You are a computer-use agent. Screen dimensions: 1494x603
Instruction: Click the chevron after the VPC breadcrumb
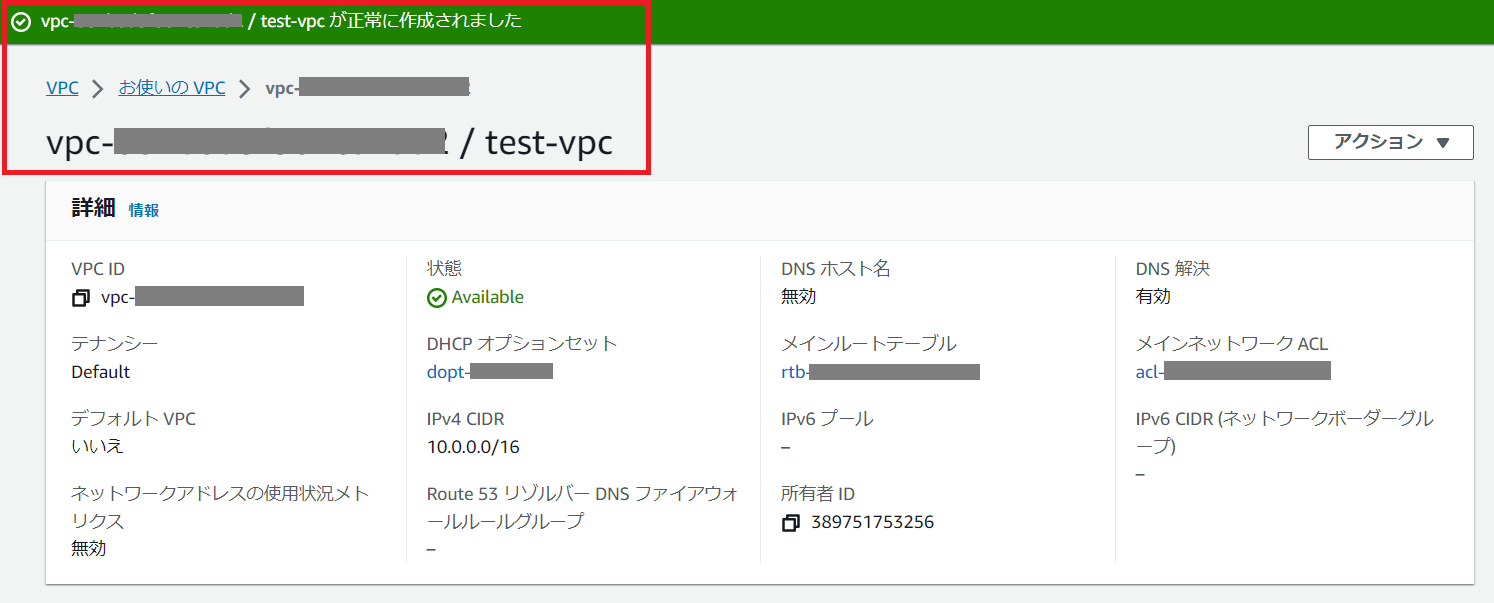97,88
